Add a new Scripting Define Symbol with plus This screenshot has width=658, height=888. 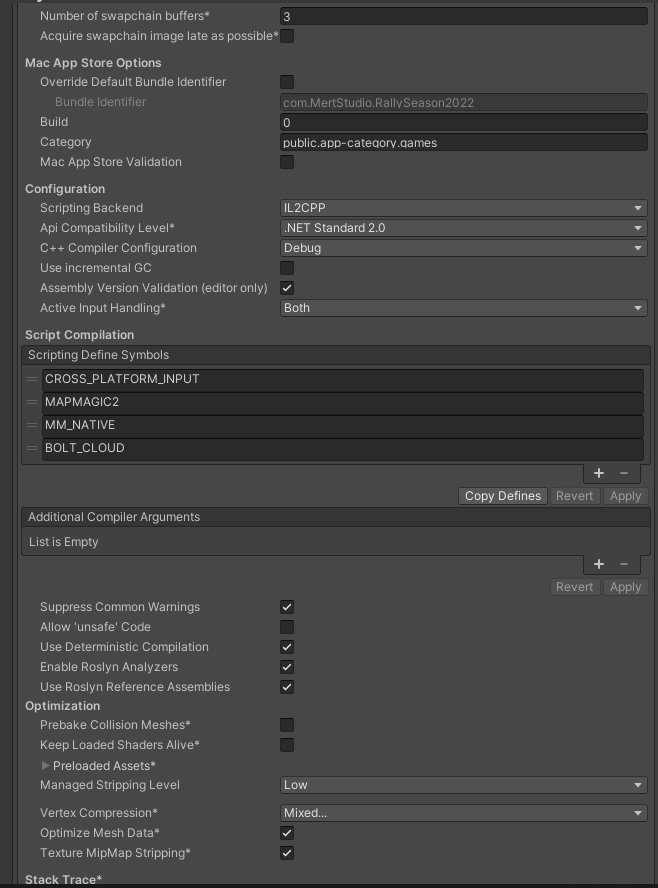click(599, 473)
